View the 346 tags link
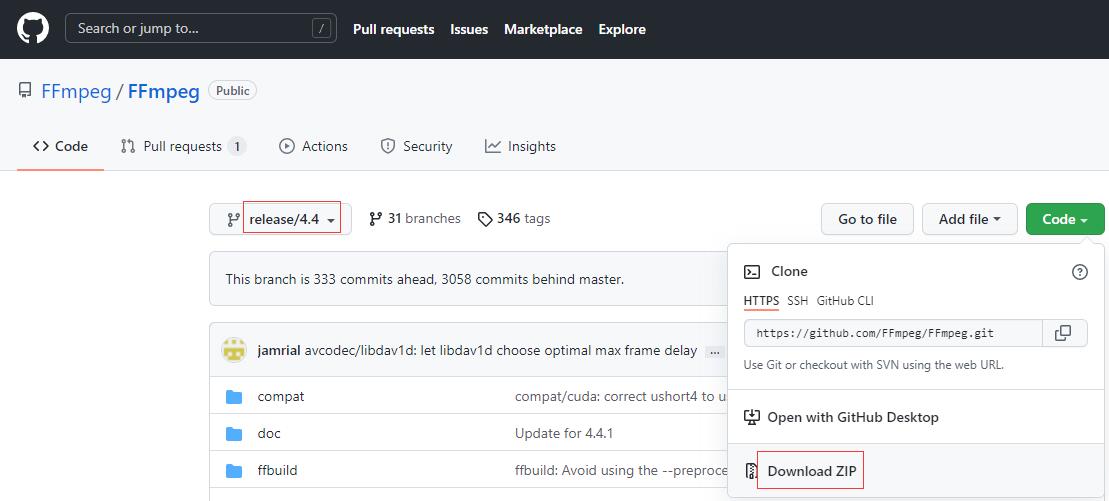The image size is (1109, 501). click(514, 219)
